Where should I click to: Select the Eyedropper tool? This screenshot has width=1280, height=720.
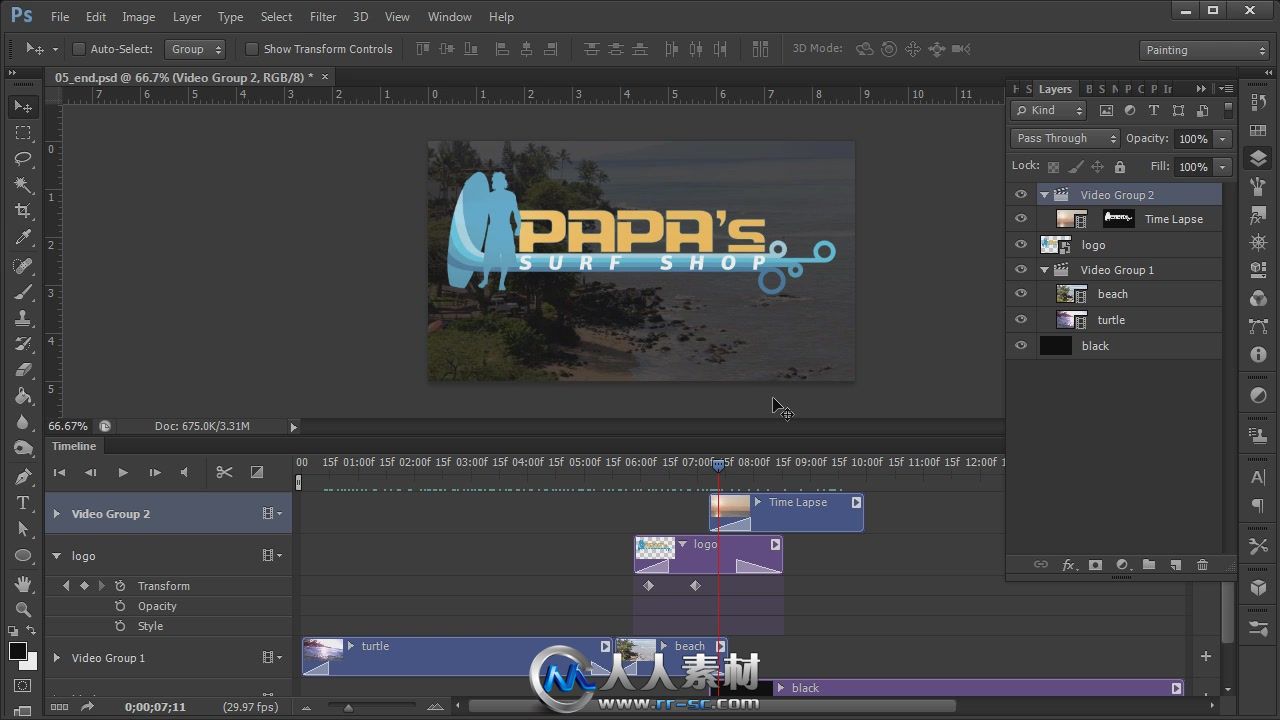coord(23,237)
